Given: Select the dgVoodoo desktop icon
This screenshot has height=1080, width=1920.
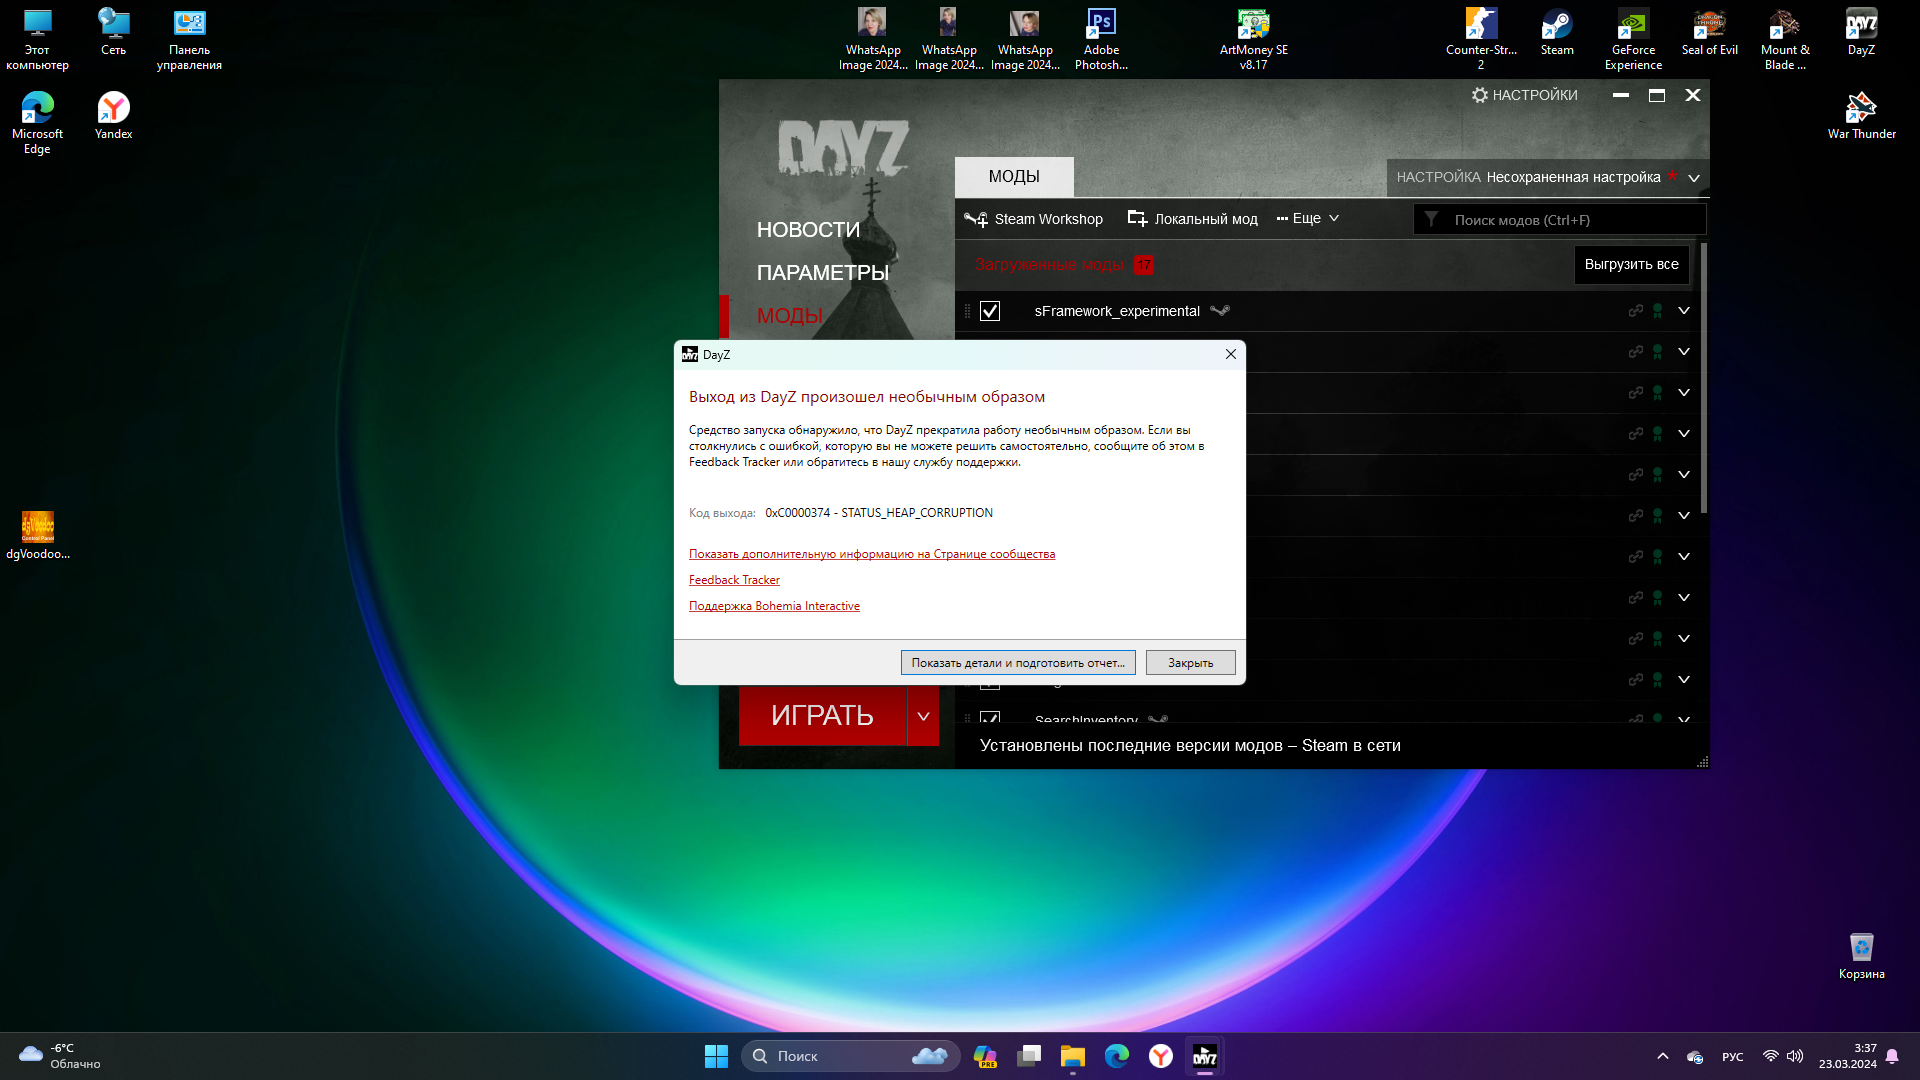Looking at the screenshot, I should [38, 536].
